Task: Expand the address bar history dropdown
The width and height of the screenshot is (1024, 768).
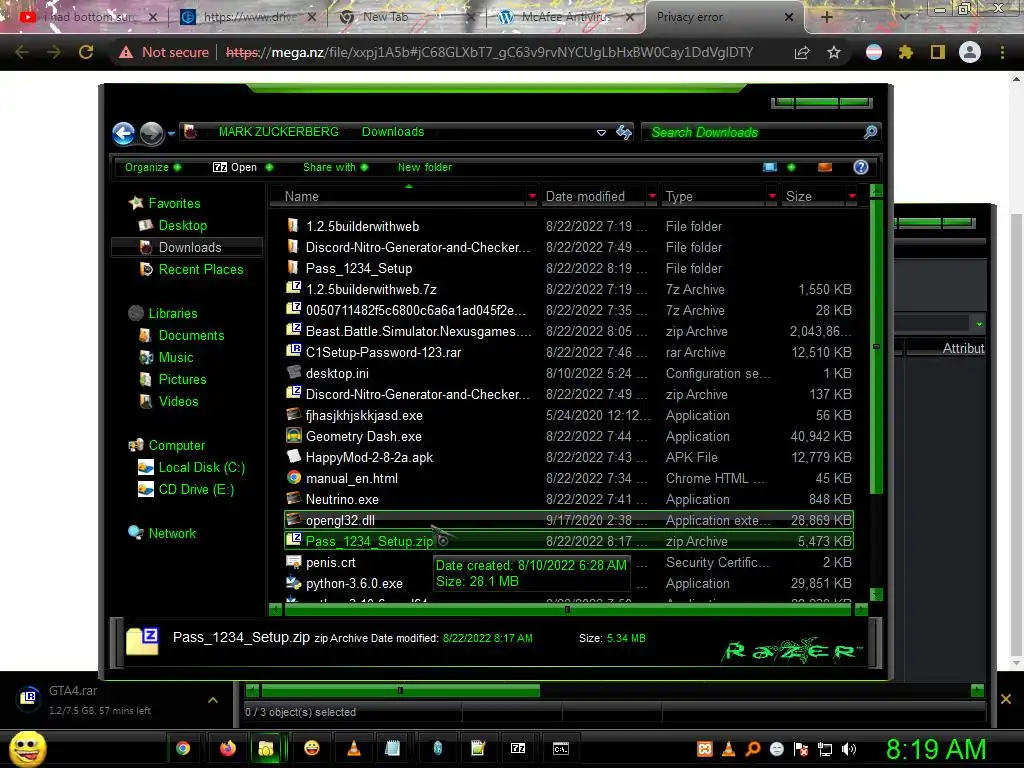Action: tap(601, 133)
